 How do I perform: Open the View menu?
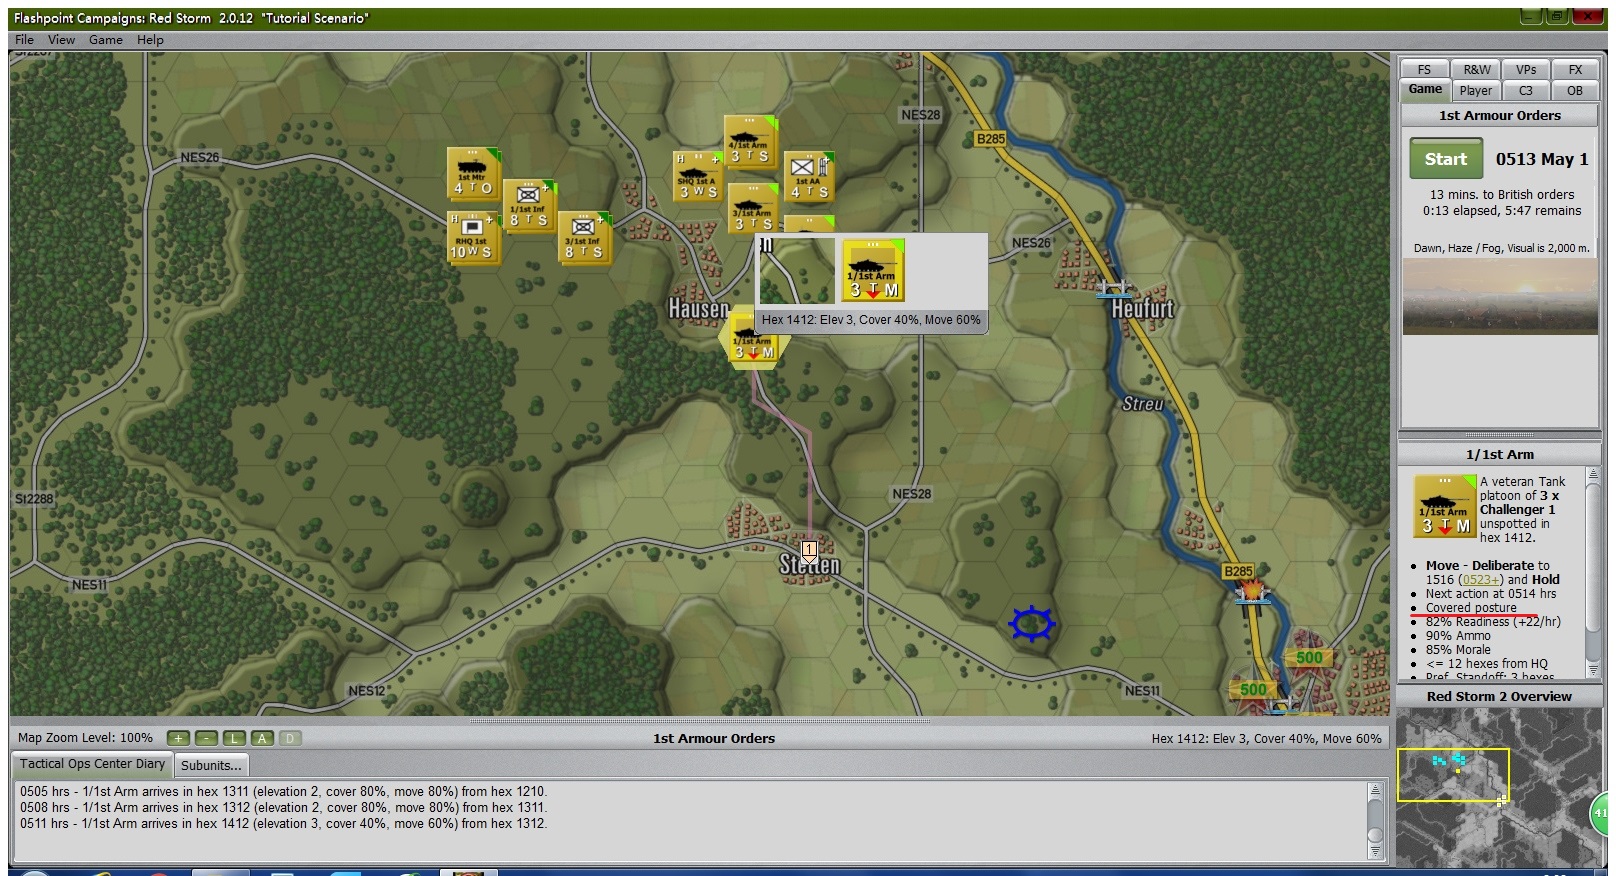tap(61, 40)
